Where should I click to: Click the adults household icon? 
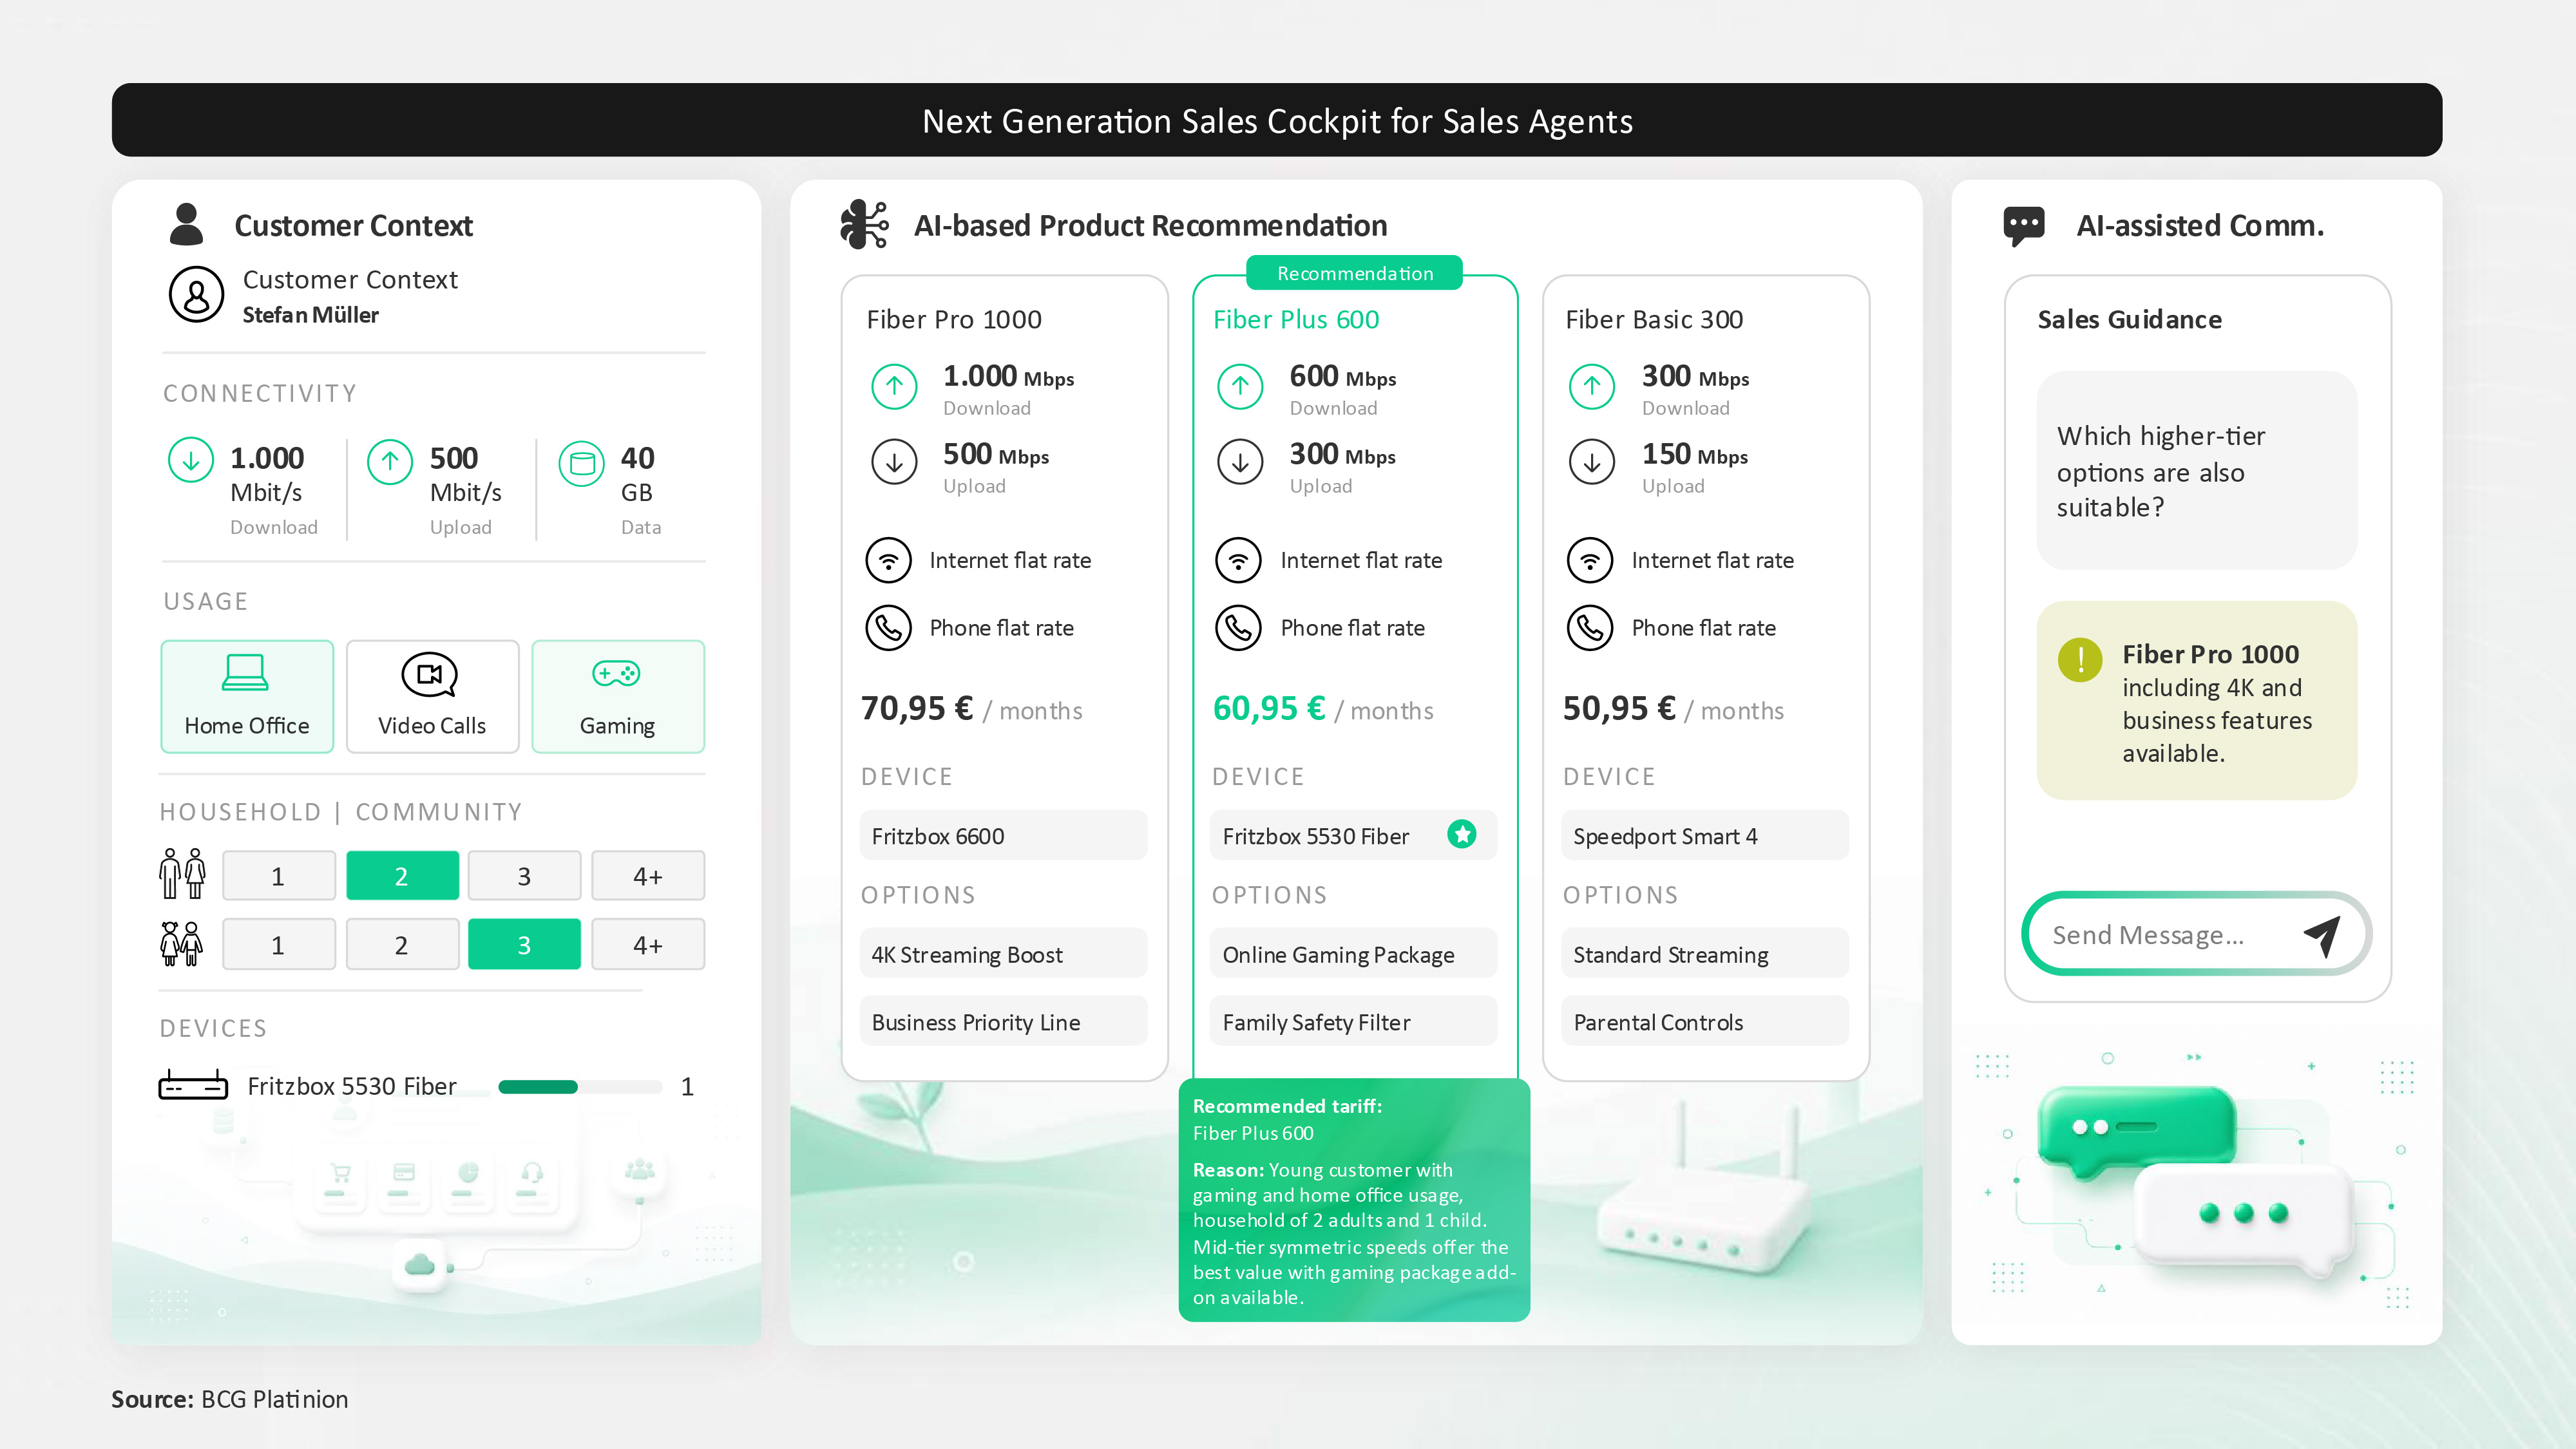pos(183,874)
